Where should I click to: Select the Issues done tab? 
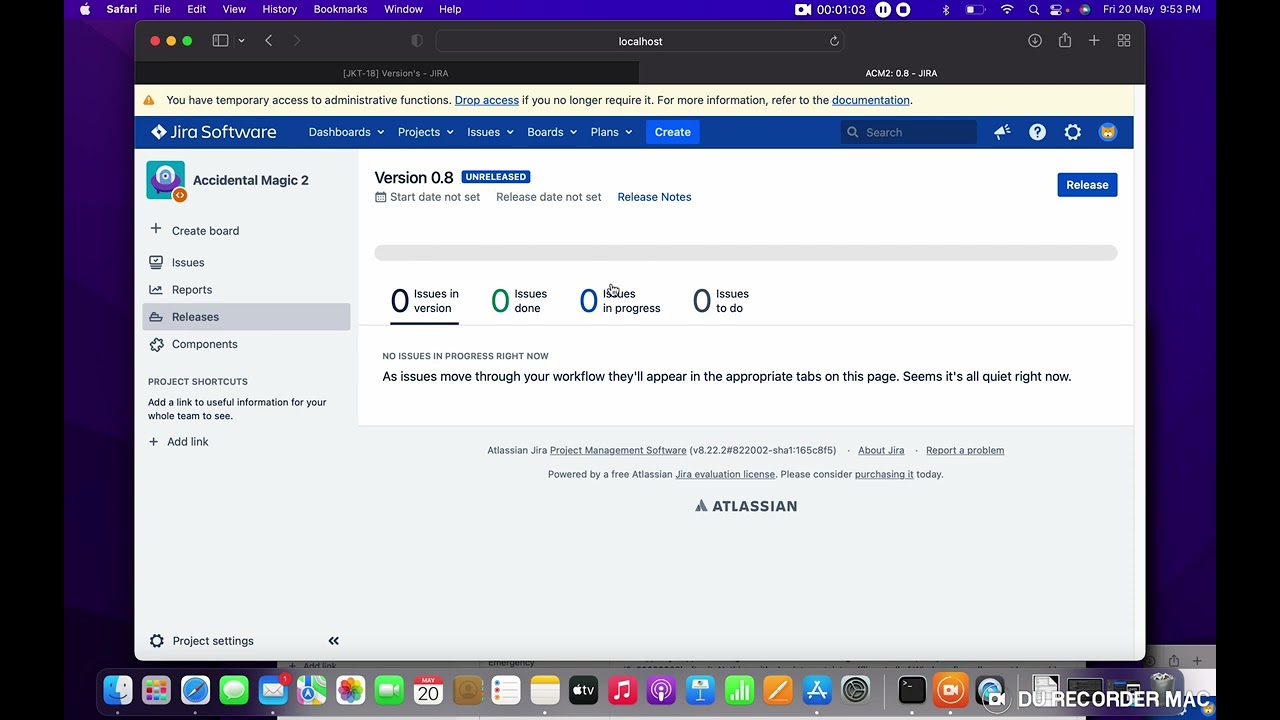point(519,301)
